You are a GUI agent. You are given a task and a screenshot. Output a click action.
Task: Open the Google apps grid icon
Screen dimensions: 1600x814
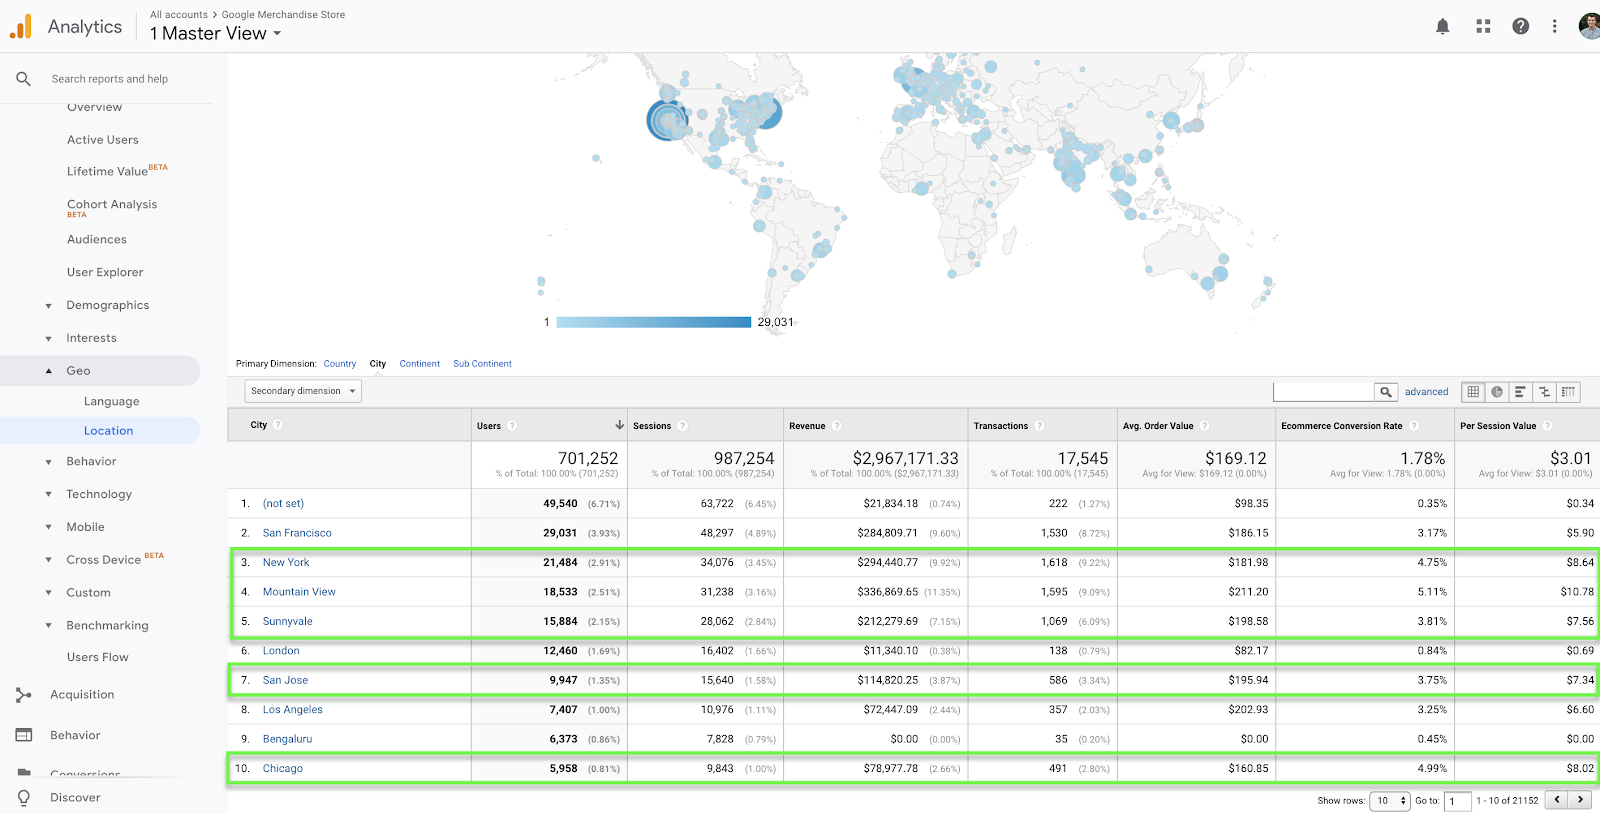point(1483,26)
